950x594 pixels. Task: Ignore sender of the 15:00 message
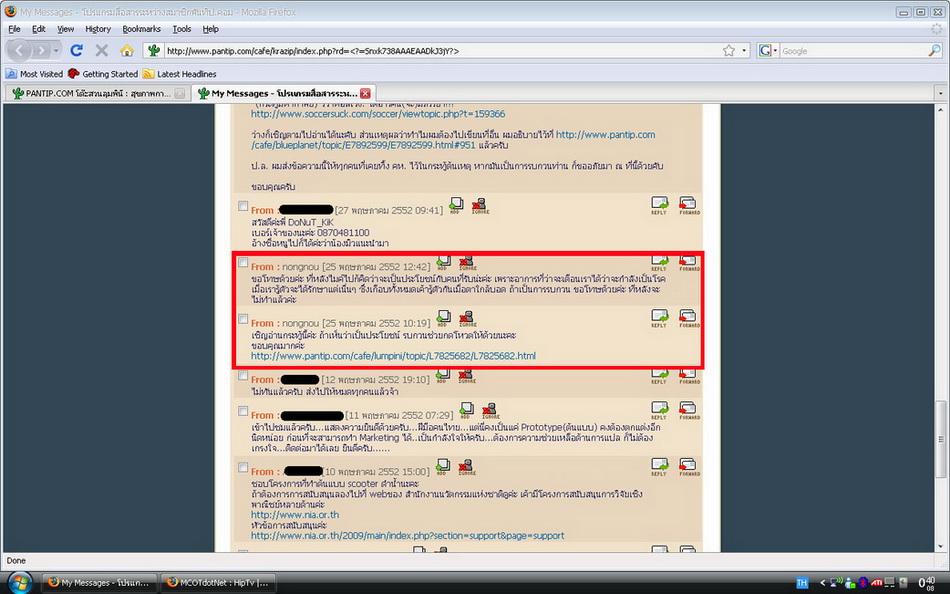click(467, 466)
